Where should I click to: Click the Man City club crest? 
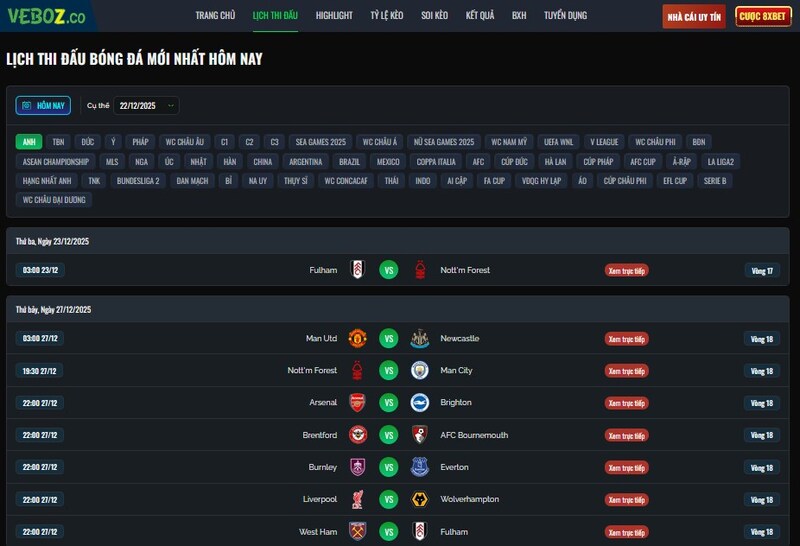point(419,370)
